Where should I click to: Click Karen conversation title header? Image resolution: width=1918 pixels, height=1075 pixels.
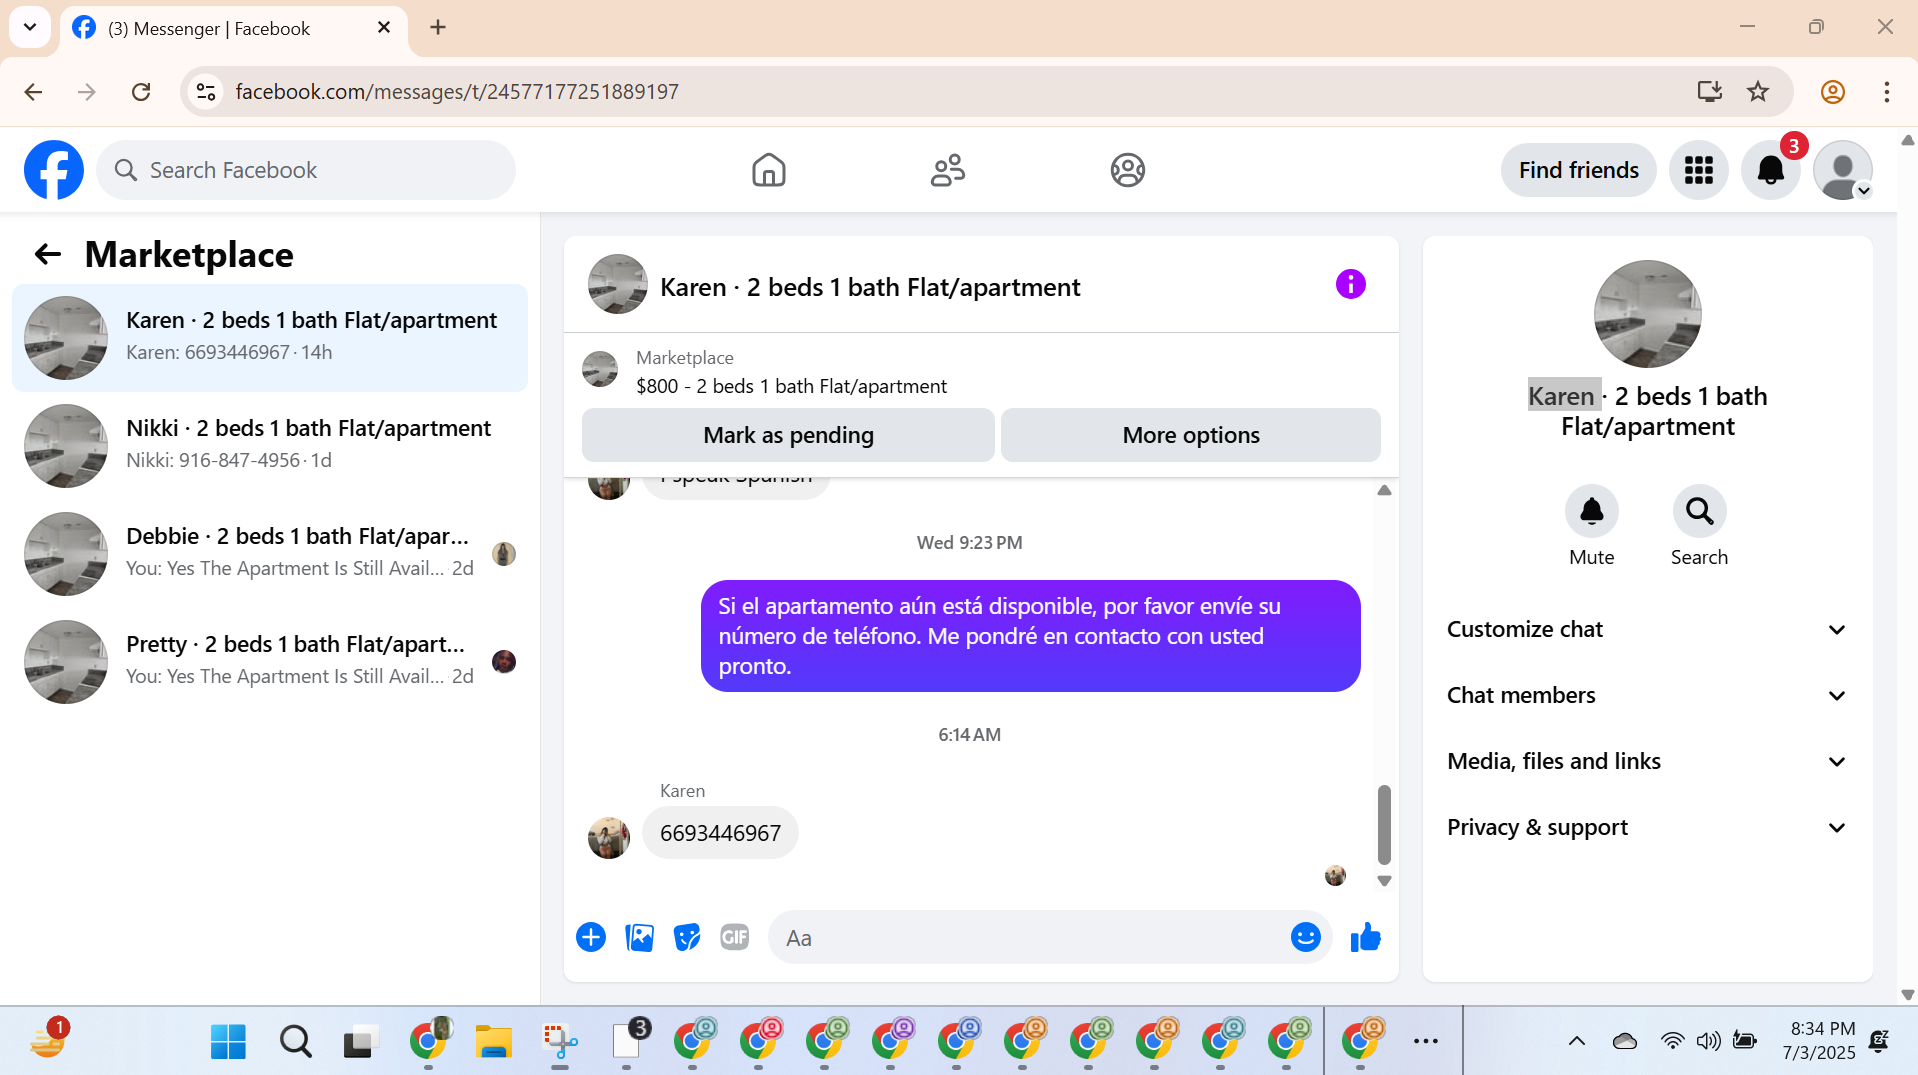[x=869, y=288]
